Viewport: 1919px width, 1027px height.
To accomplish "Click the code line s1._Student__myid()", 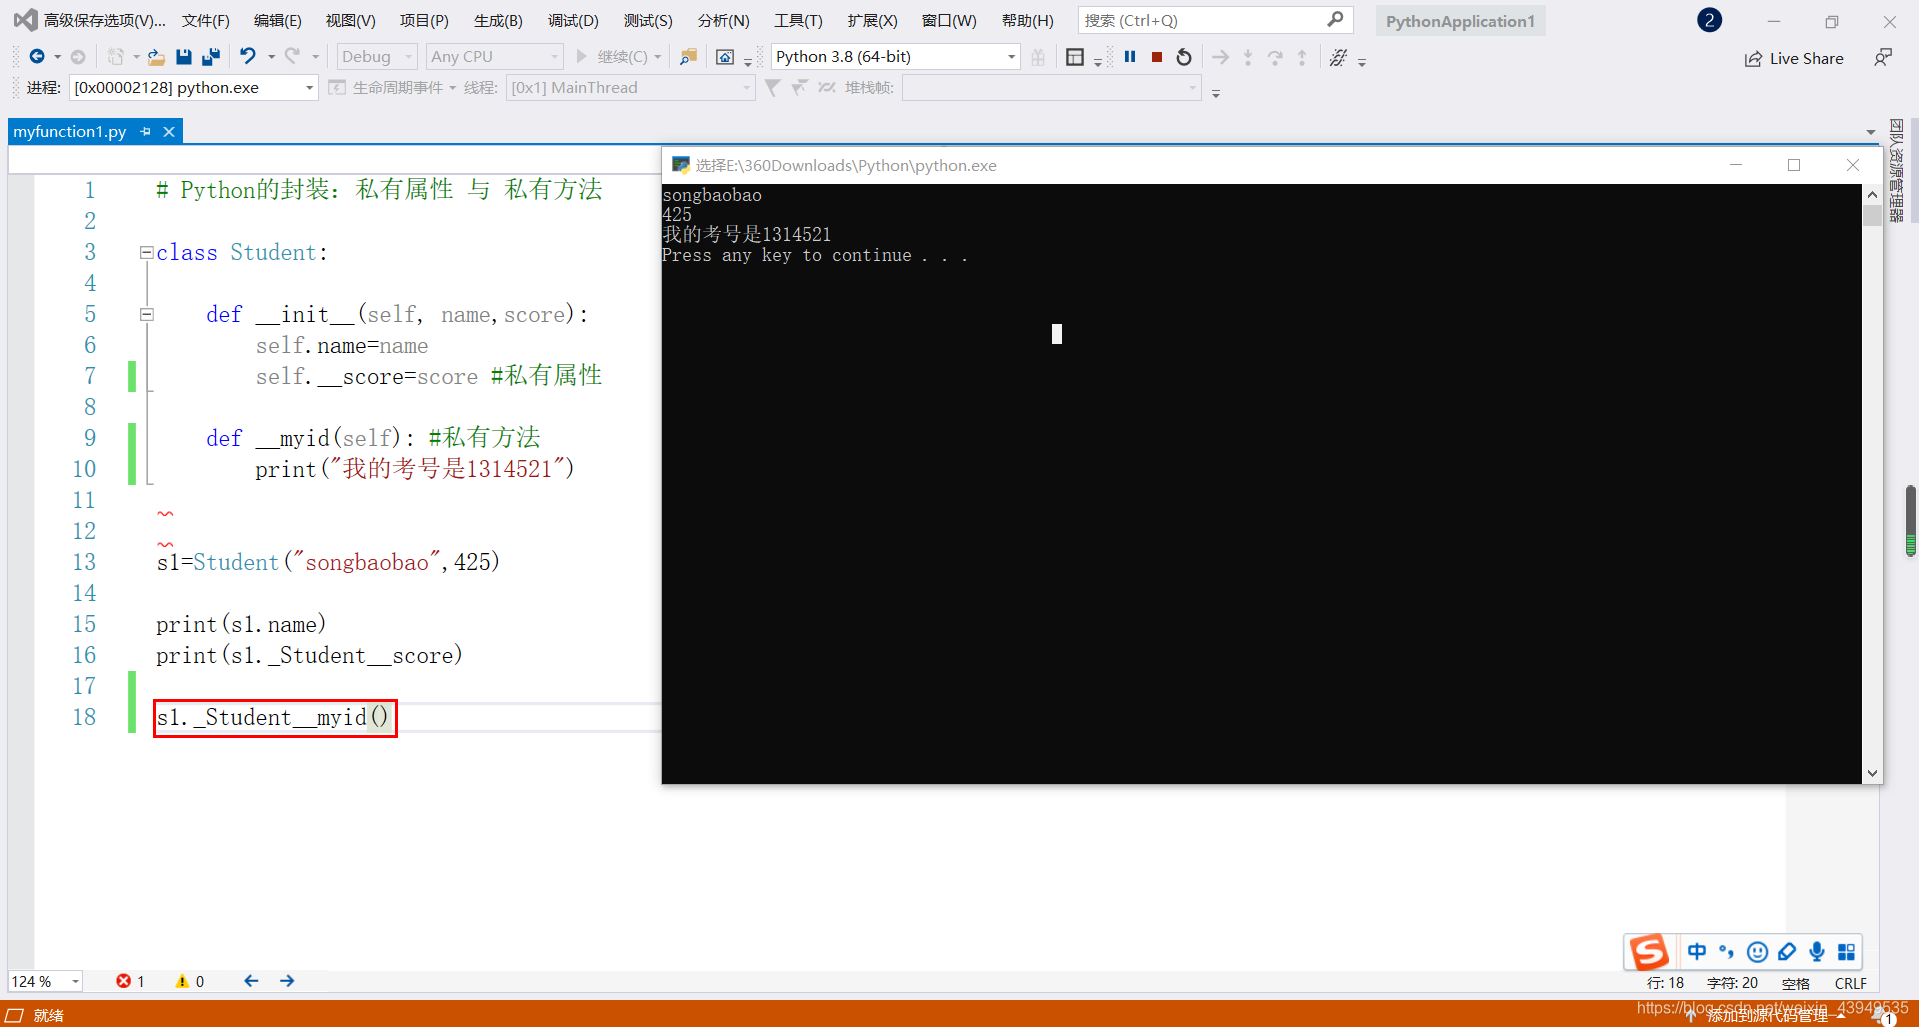I will click(275, 718).
